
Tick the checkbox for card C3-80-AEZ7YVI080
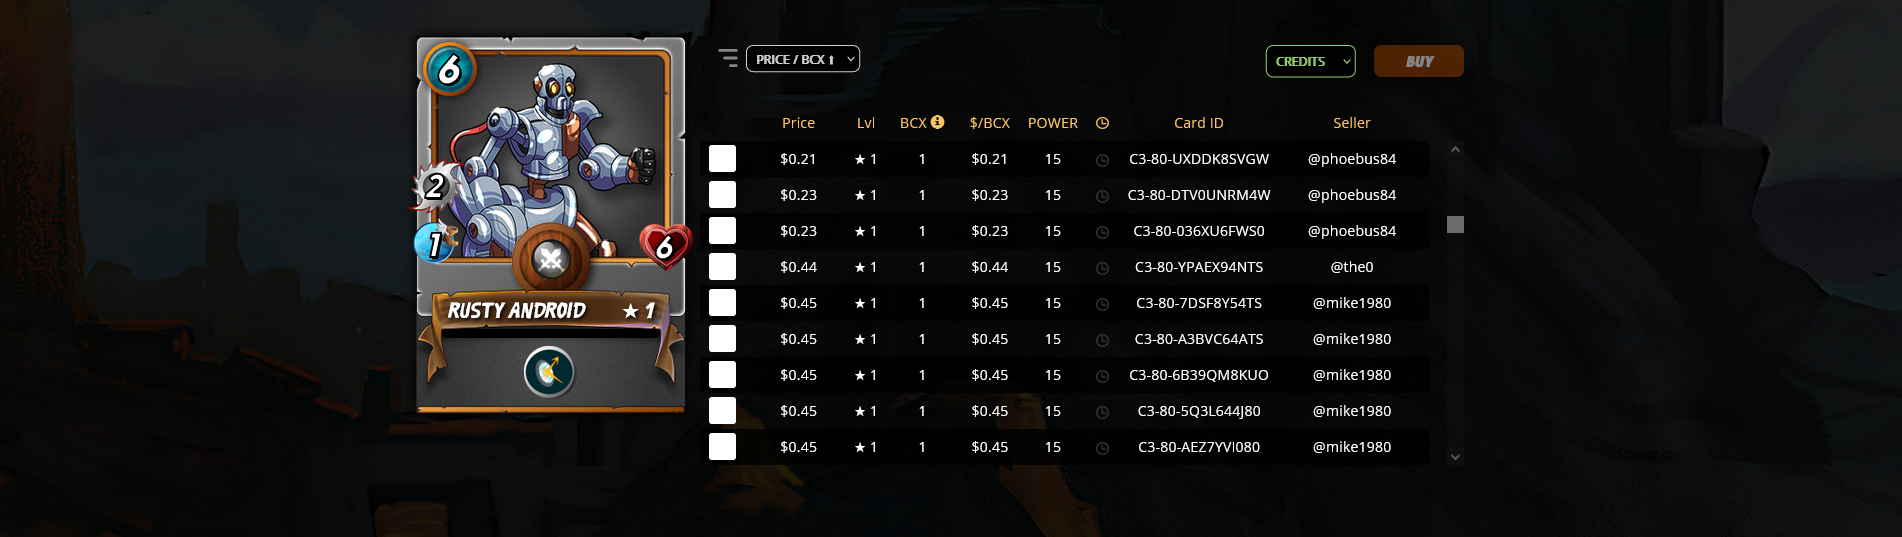[722, 447]
